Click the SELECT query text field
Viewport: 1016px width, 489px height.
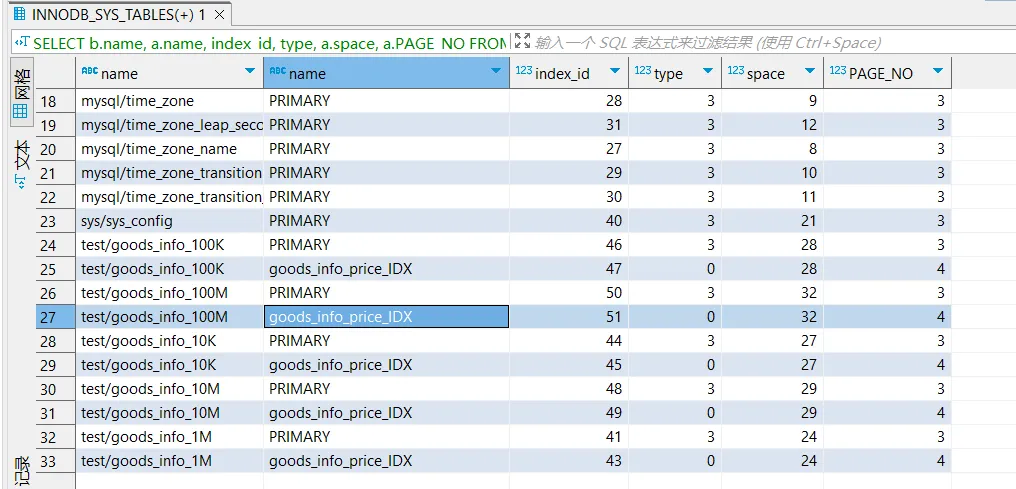[270, 43]
